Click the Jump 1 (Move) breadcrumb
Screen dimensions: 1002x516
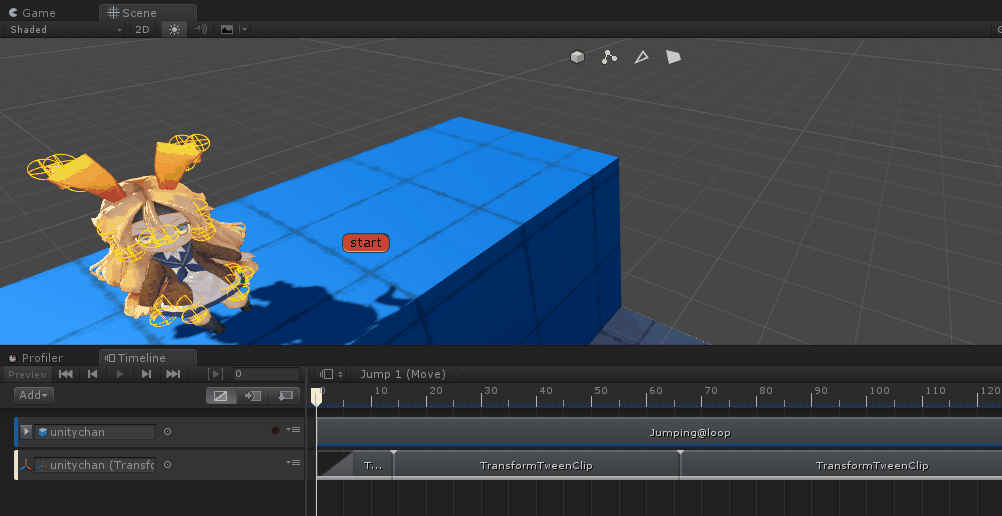(403, 374)
